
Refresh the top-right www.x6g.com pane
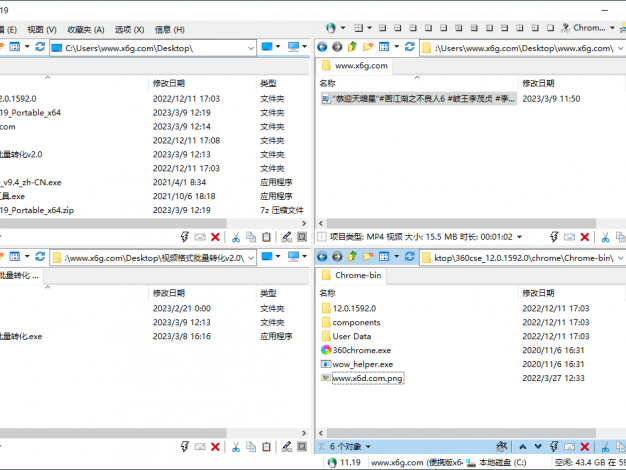(x=410, y=47)
